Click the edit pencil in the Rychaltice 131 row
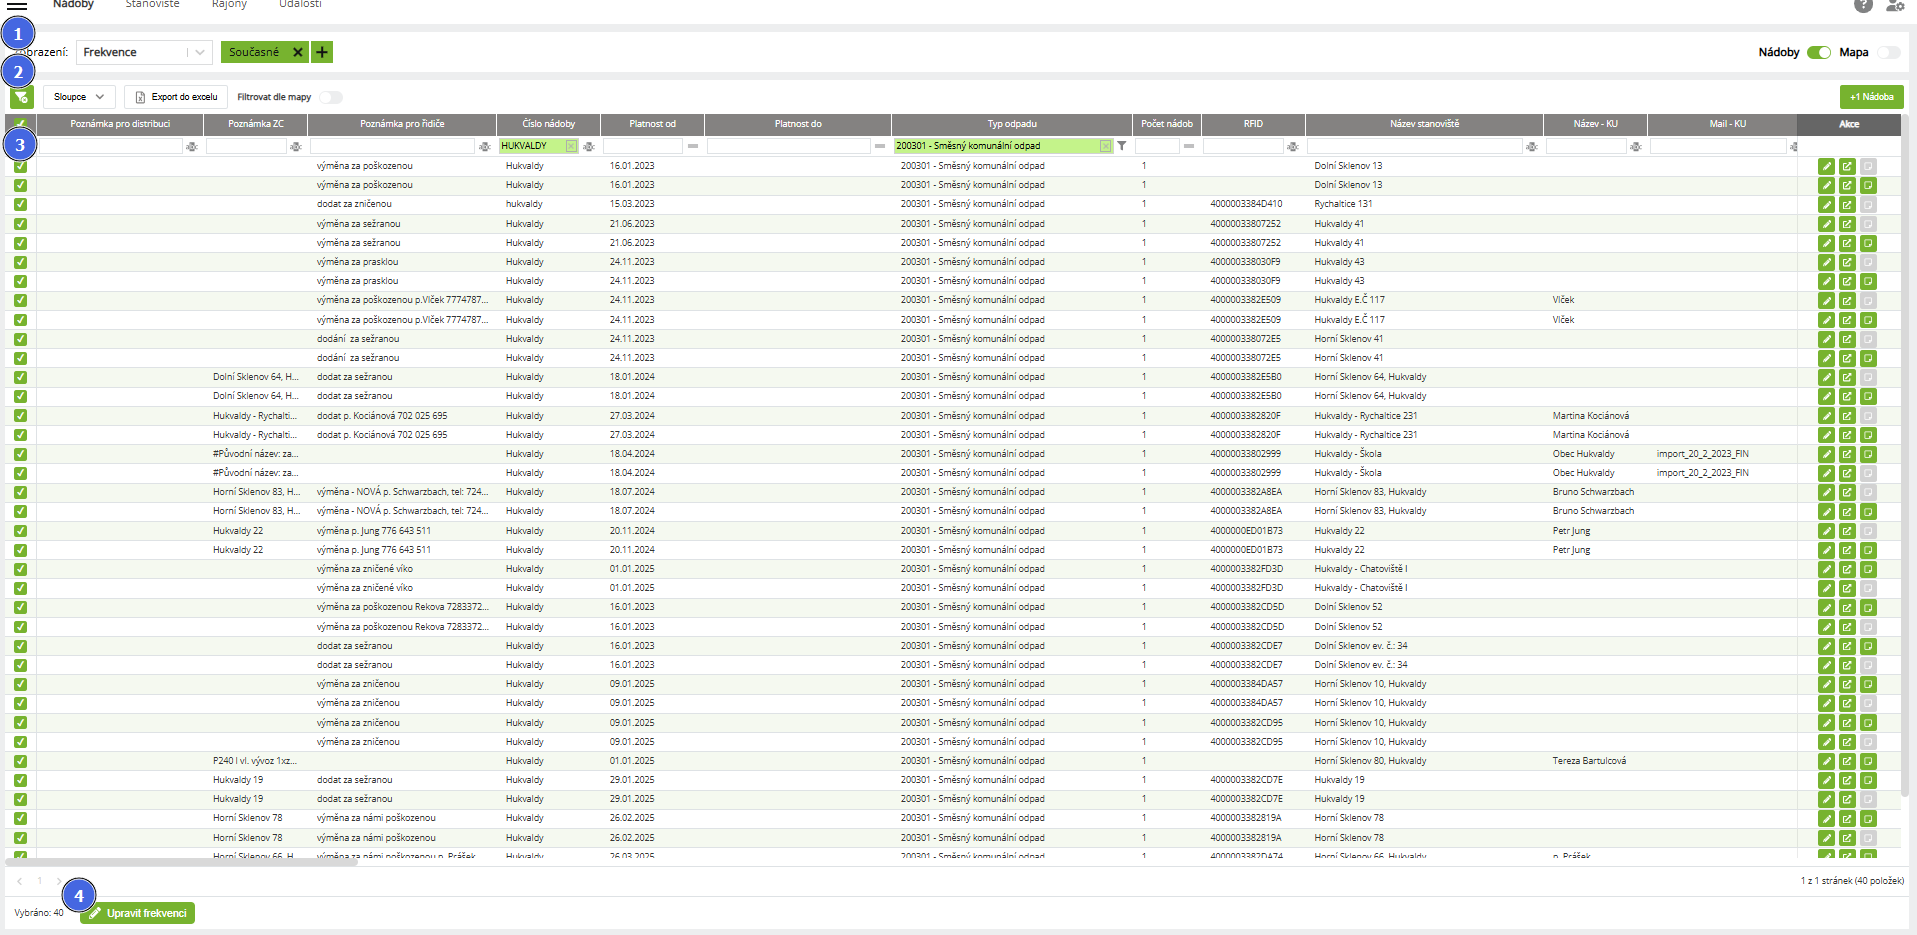 [1826, 205]
